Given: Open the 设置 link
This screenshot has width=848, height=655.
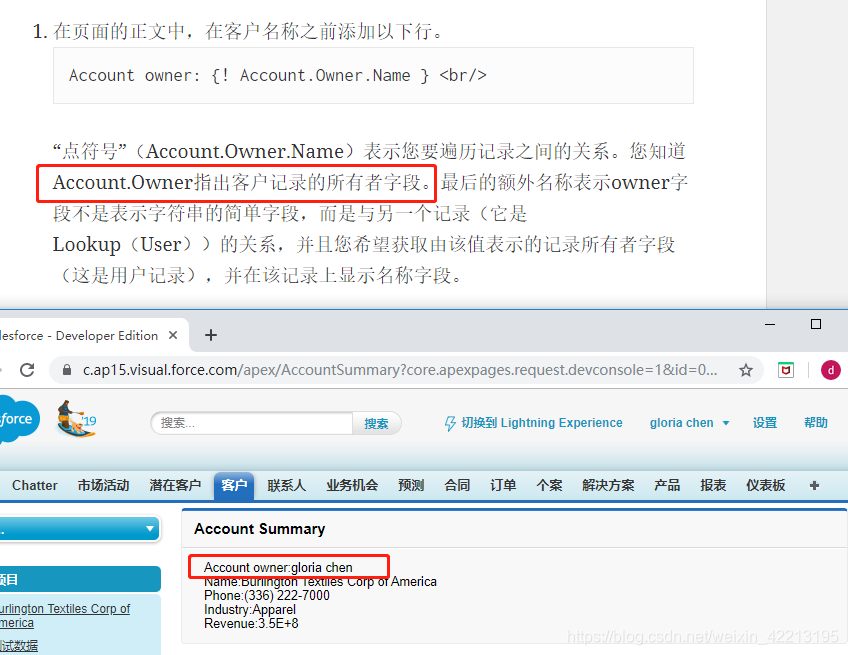Looking at the screenshot, I should (x=765, y=423).
